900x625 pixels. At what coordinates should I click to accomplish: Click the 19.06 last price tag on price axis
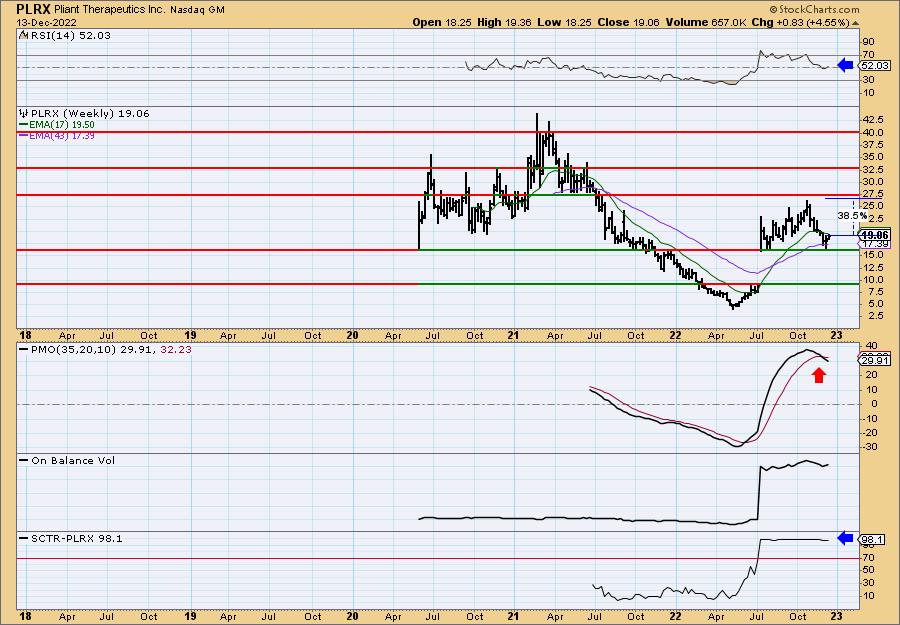875,235
